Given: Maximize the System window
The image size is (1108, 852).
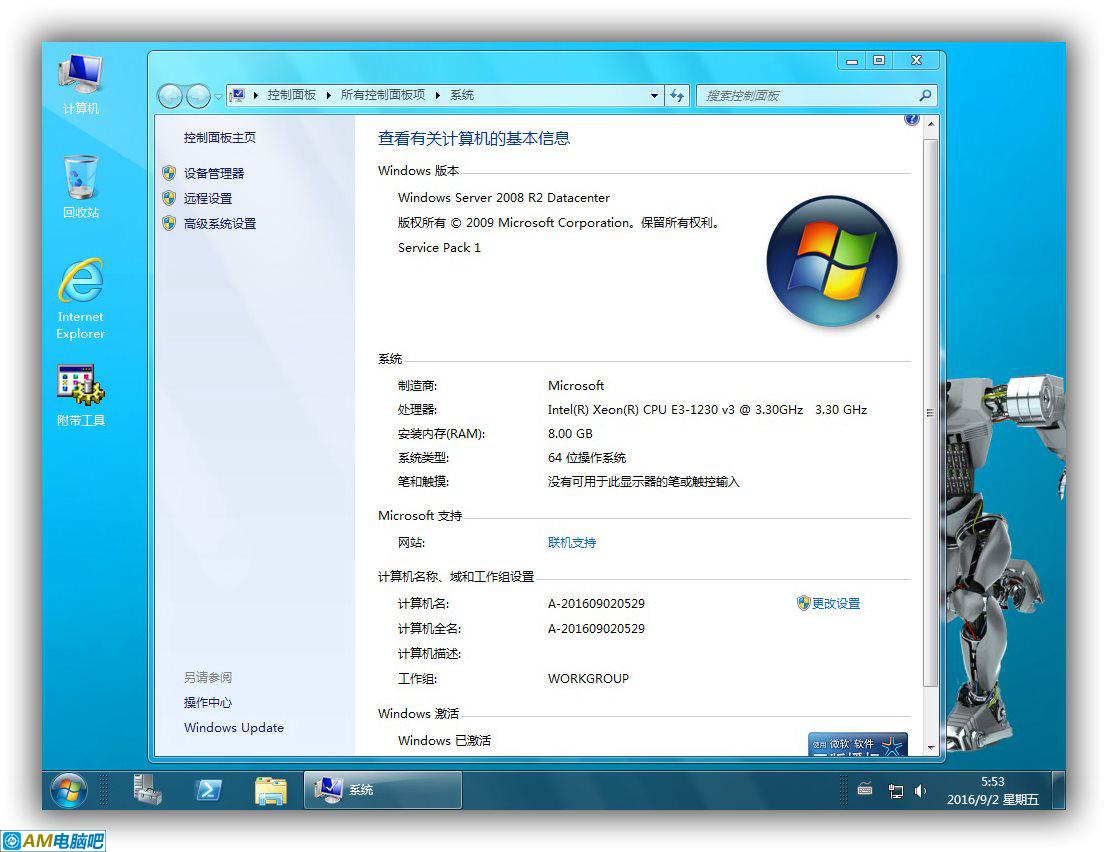Looking at the screenshot, I should (x=879, y=61).
